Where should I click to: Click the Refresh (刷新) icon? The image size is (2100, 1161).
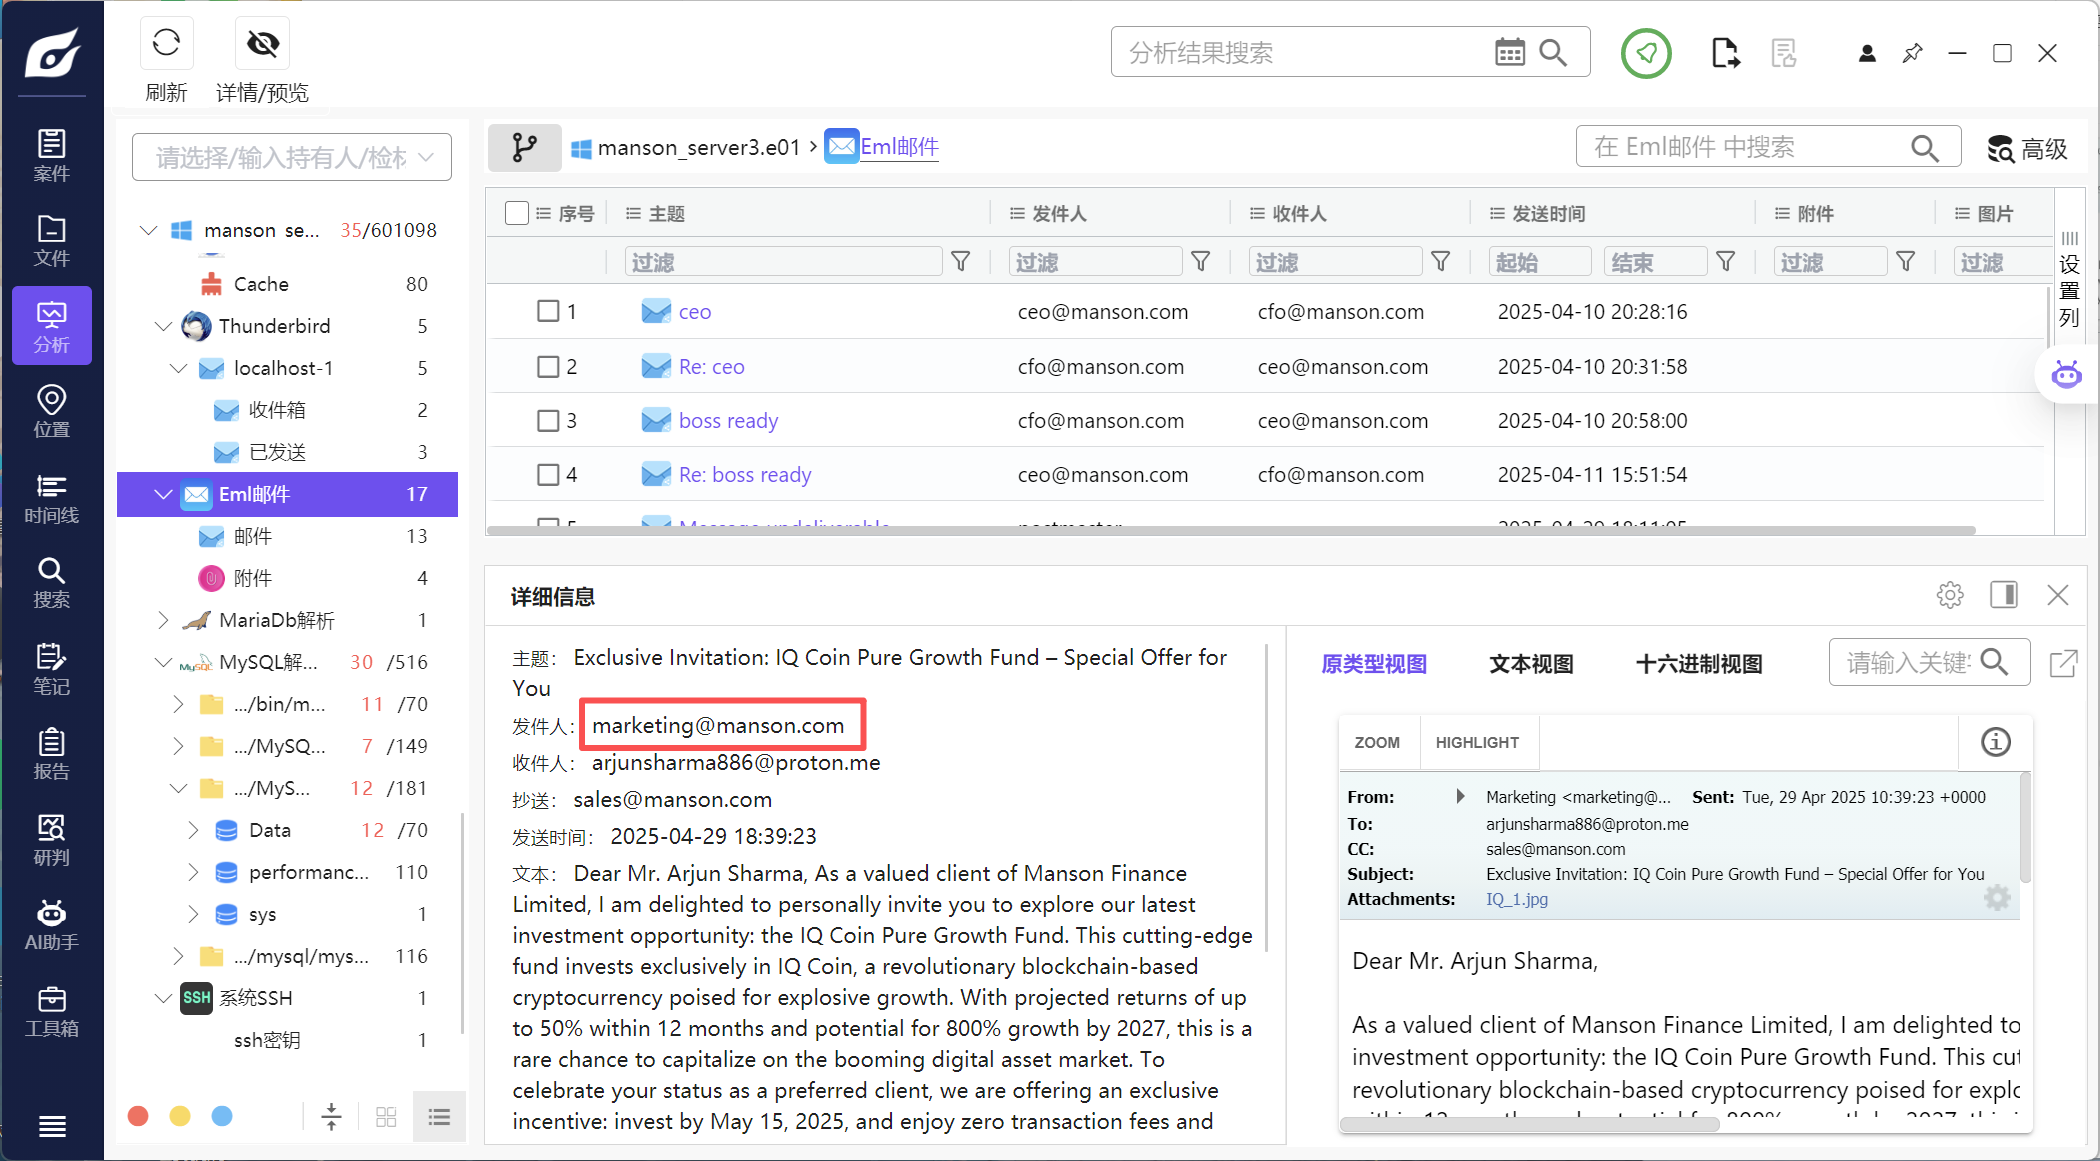coord(166,43)
